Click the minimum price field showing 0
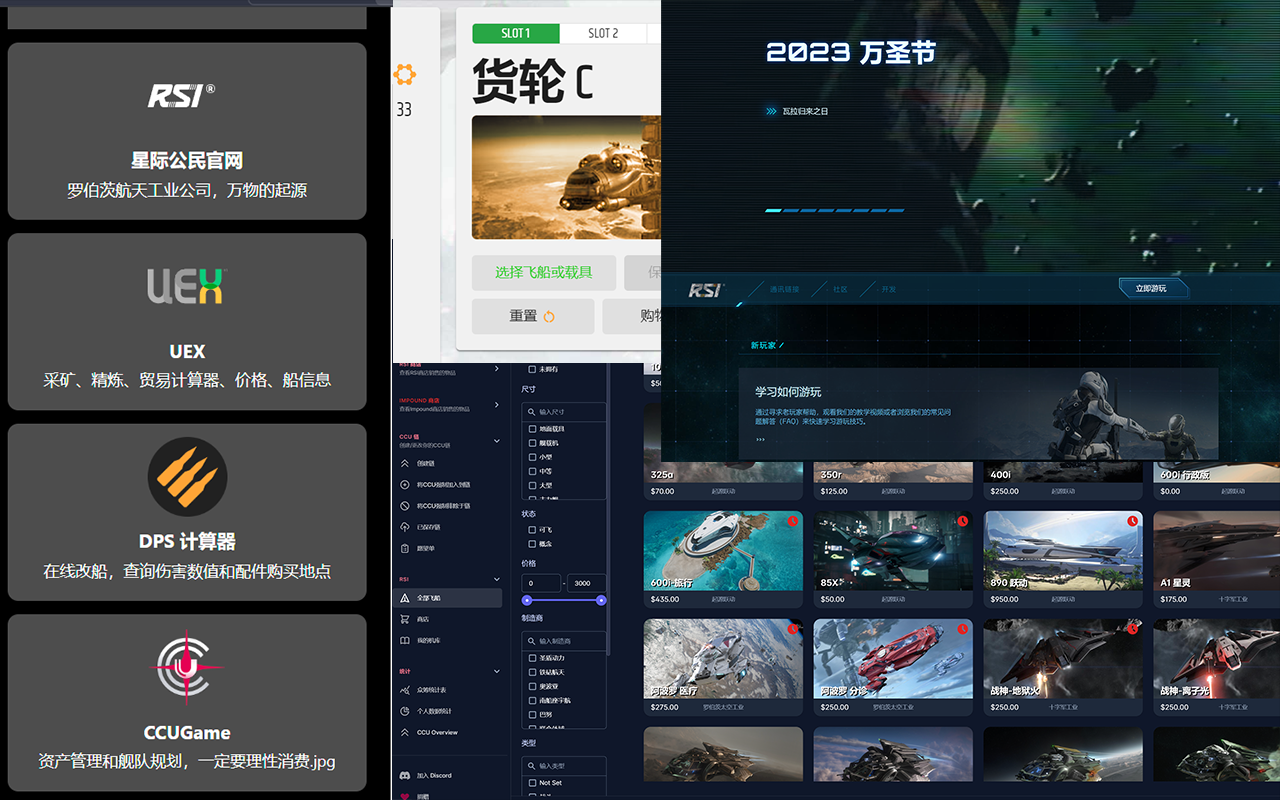 [x=541, y=583]
